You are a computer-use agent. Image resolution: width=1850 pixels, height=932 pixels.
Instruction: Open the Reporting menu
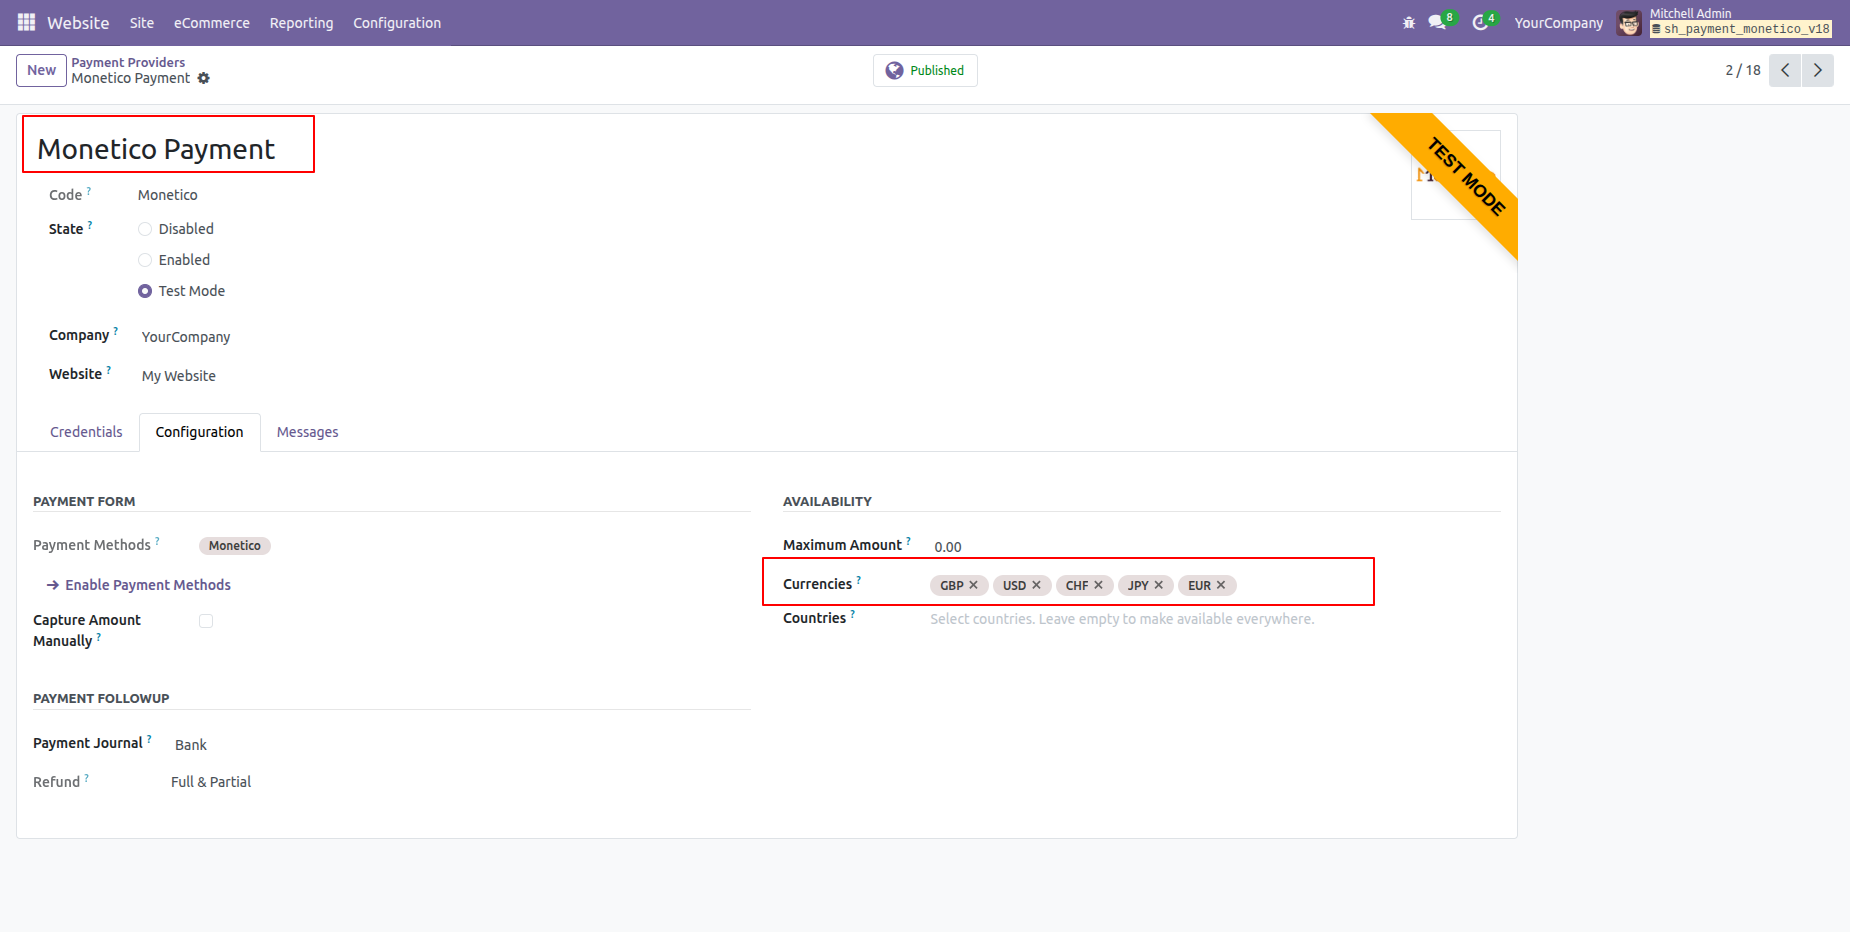point(301,23)
